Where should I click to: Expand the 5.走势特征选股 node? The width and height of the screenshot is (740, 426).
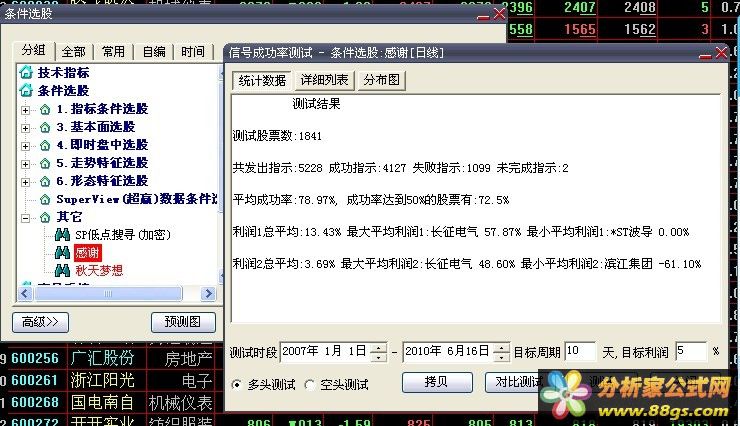click(25, 164)
